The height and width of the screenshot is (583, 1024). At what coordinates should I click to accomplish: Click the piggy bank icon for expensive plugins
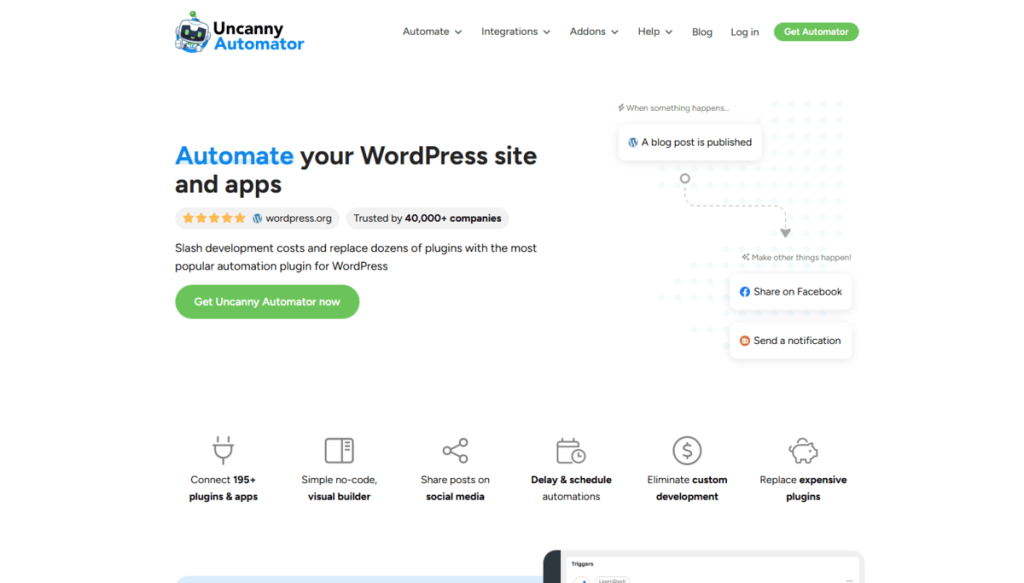click(x=803, y=450)
